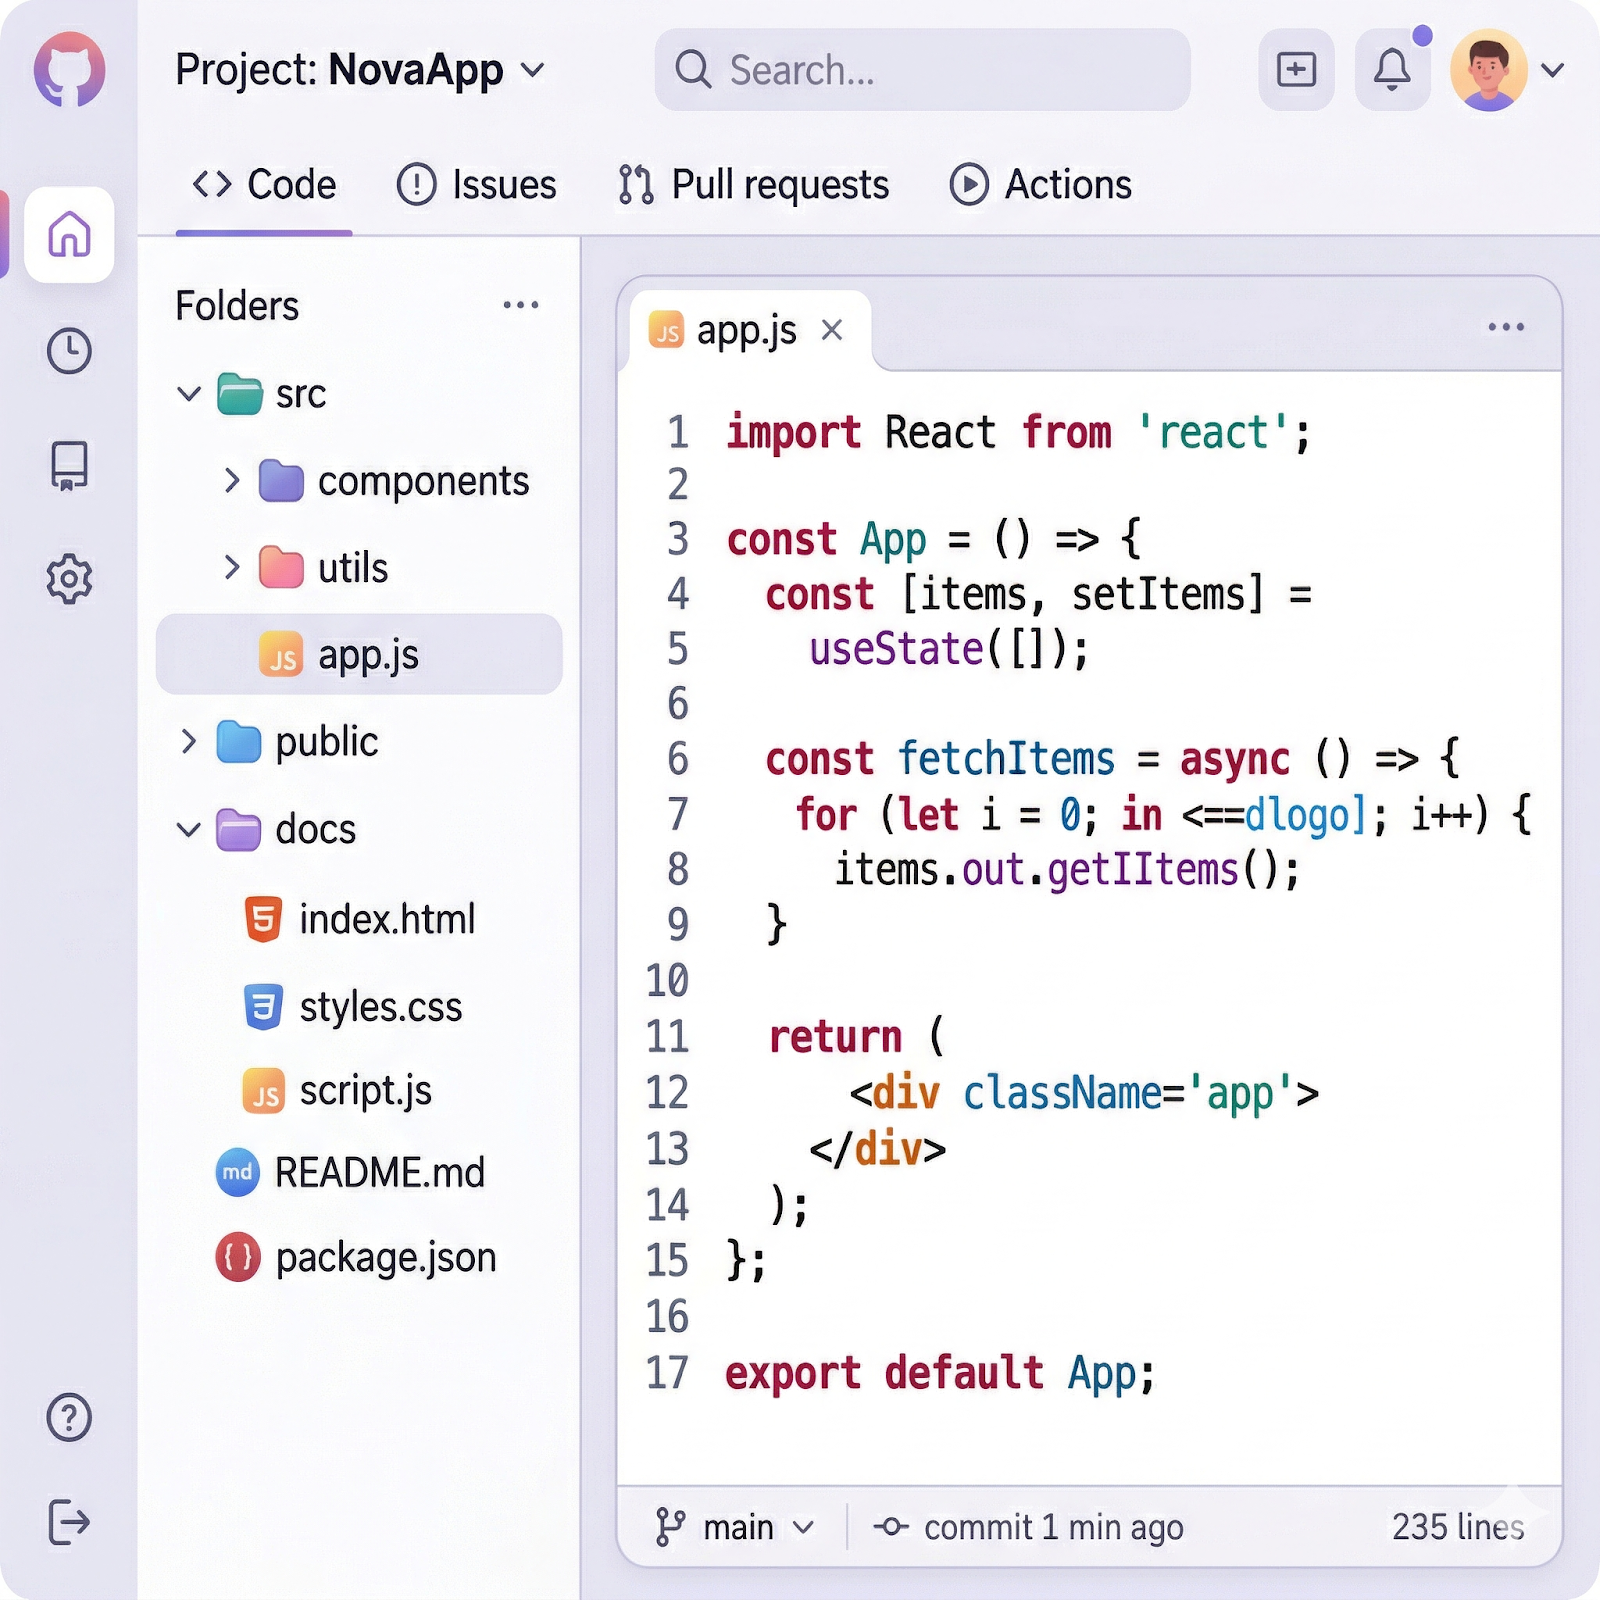
Task: Click the GitHub logo icon
Action: pos(69,69)
